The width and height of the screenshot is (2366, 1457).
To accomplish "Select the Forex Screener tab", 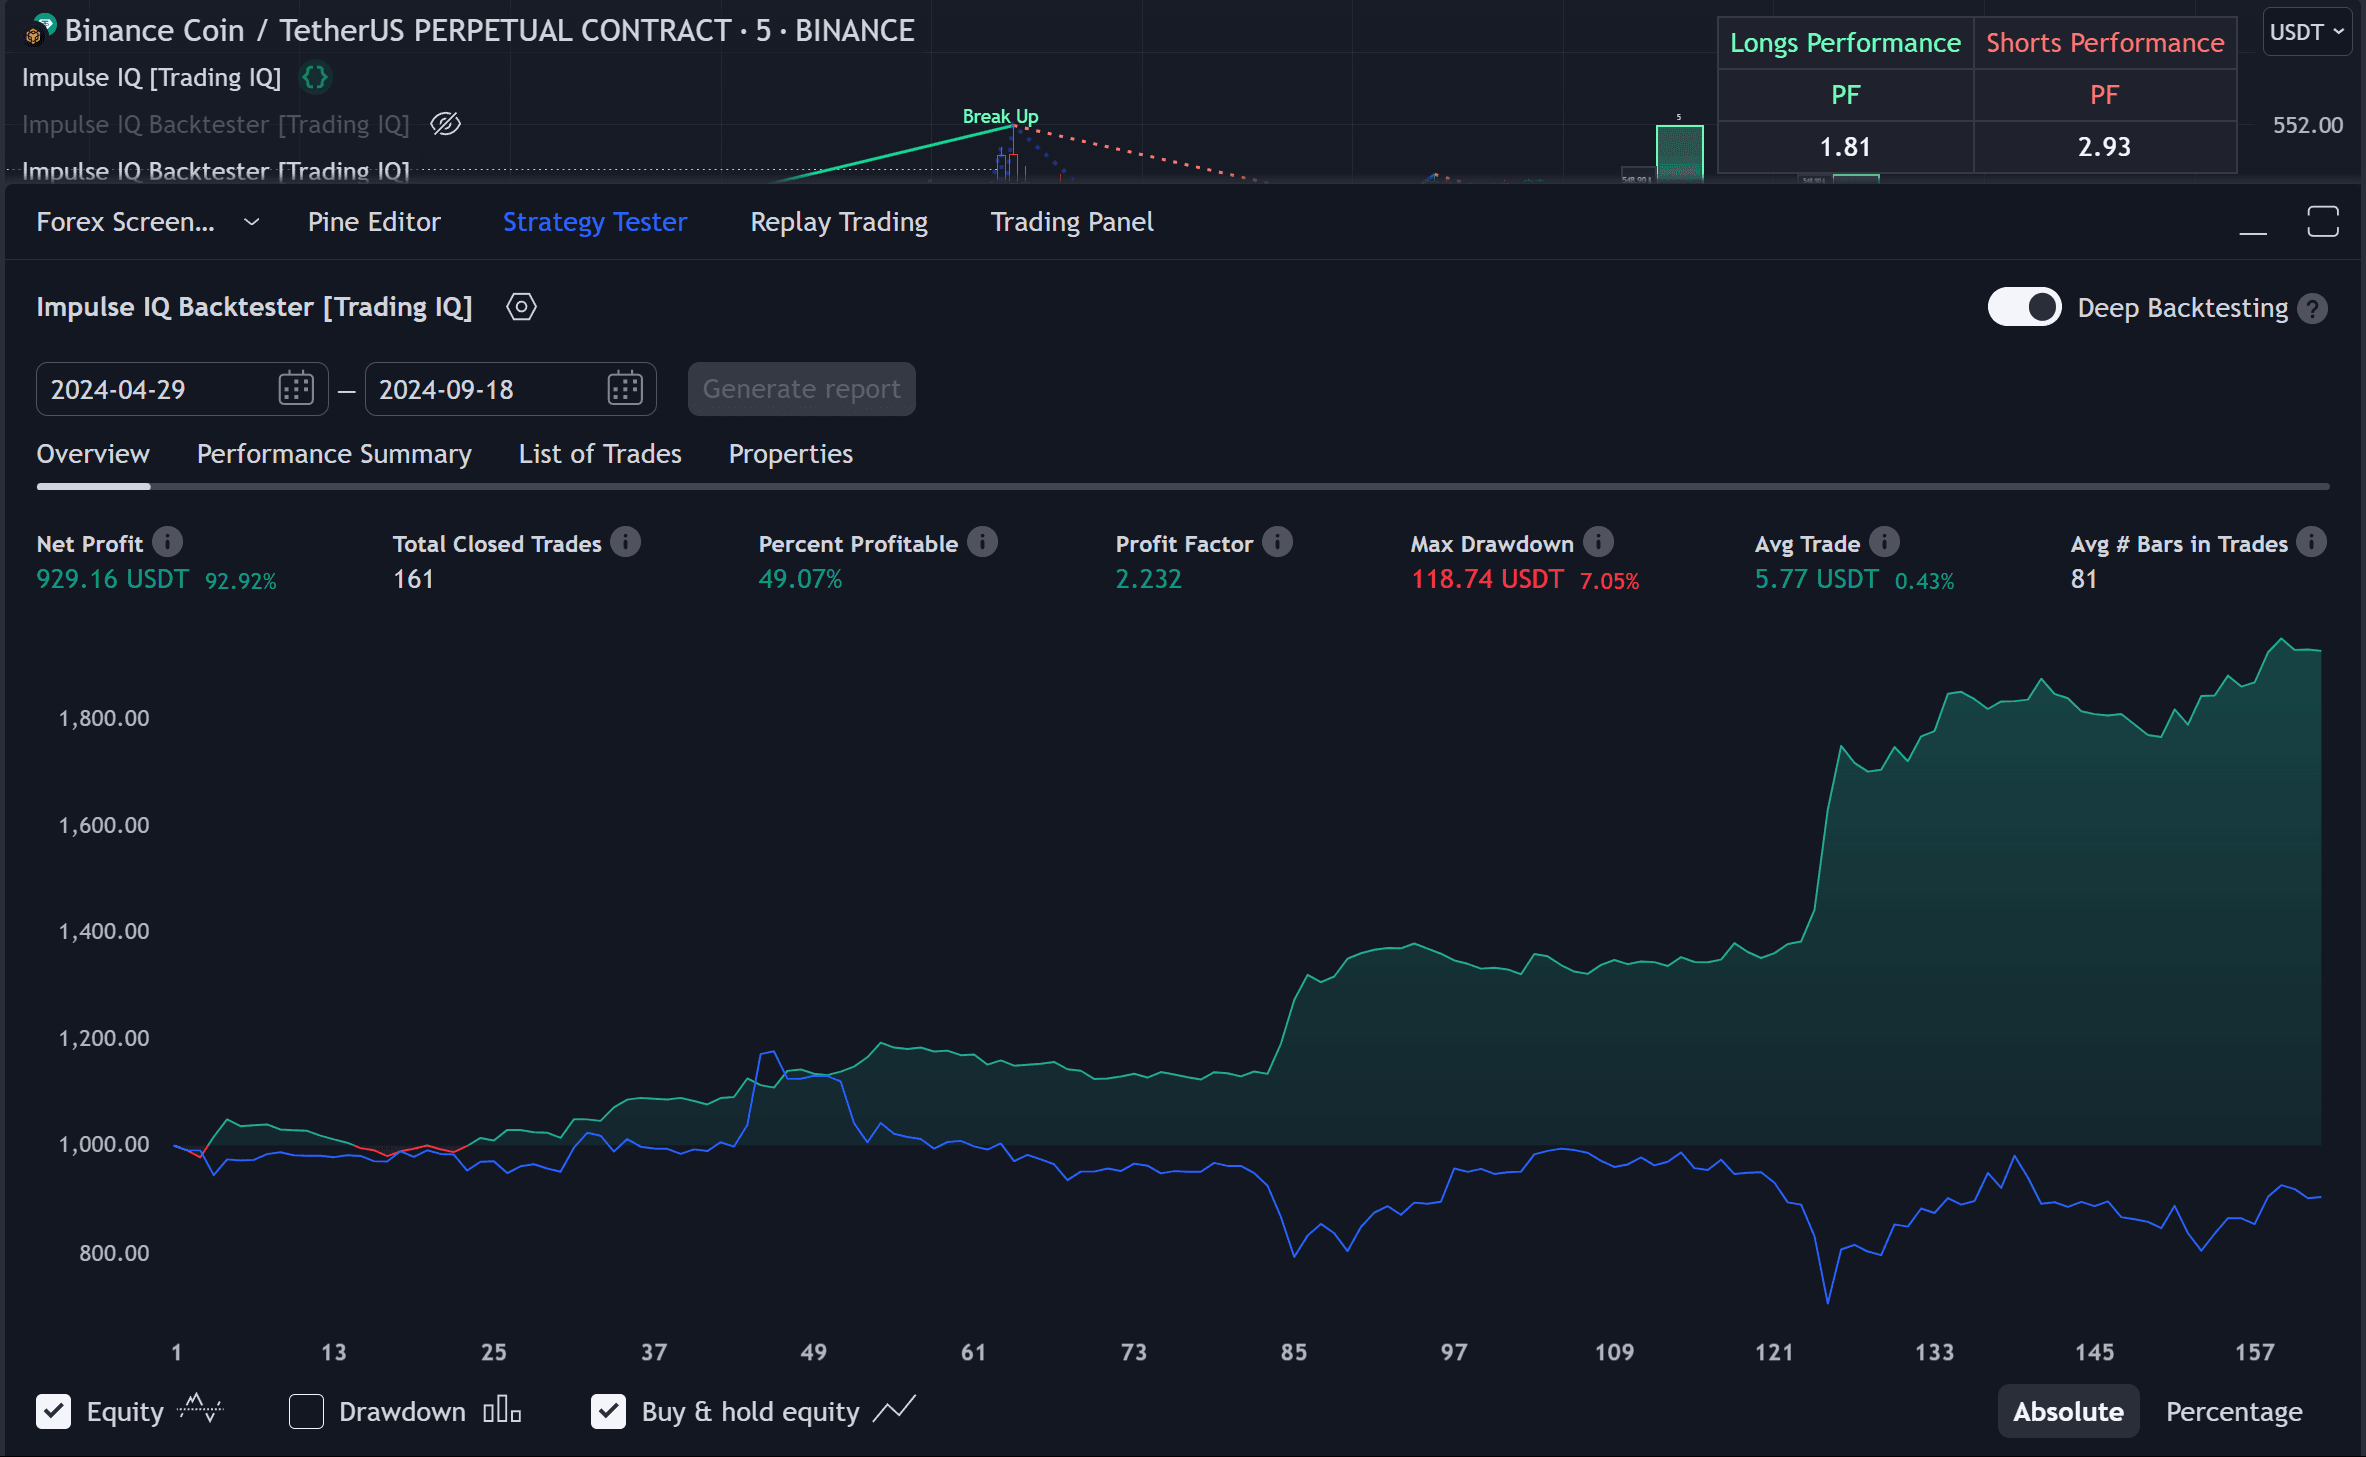I will (x=126, y=222).
